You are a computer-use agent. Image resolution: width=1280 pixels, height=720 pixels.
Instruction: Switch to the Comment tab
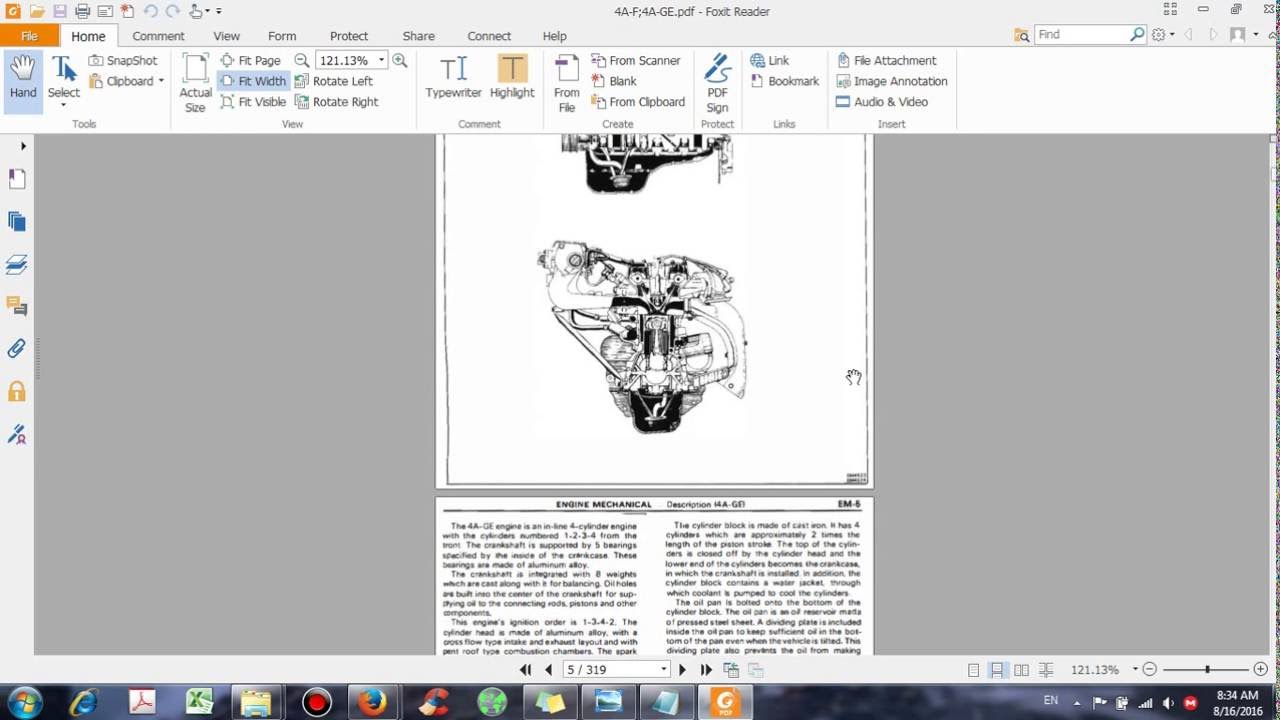[158, 36]
